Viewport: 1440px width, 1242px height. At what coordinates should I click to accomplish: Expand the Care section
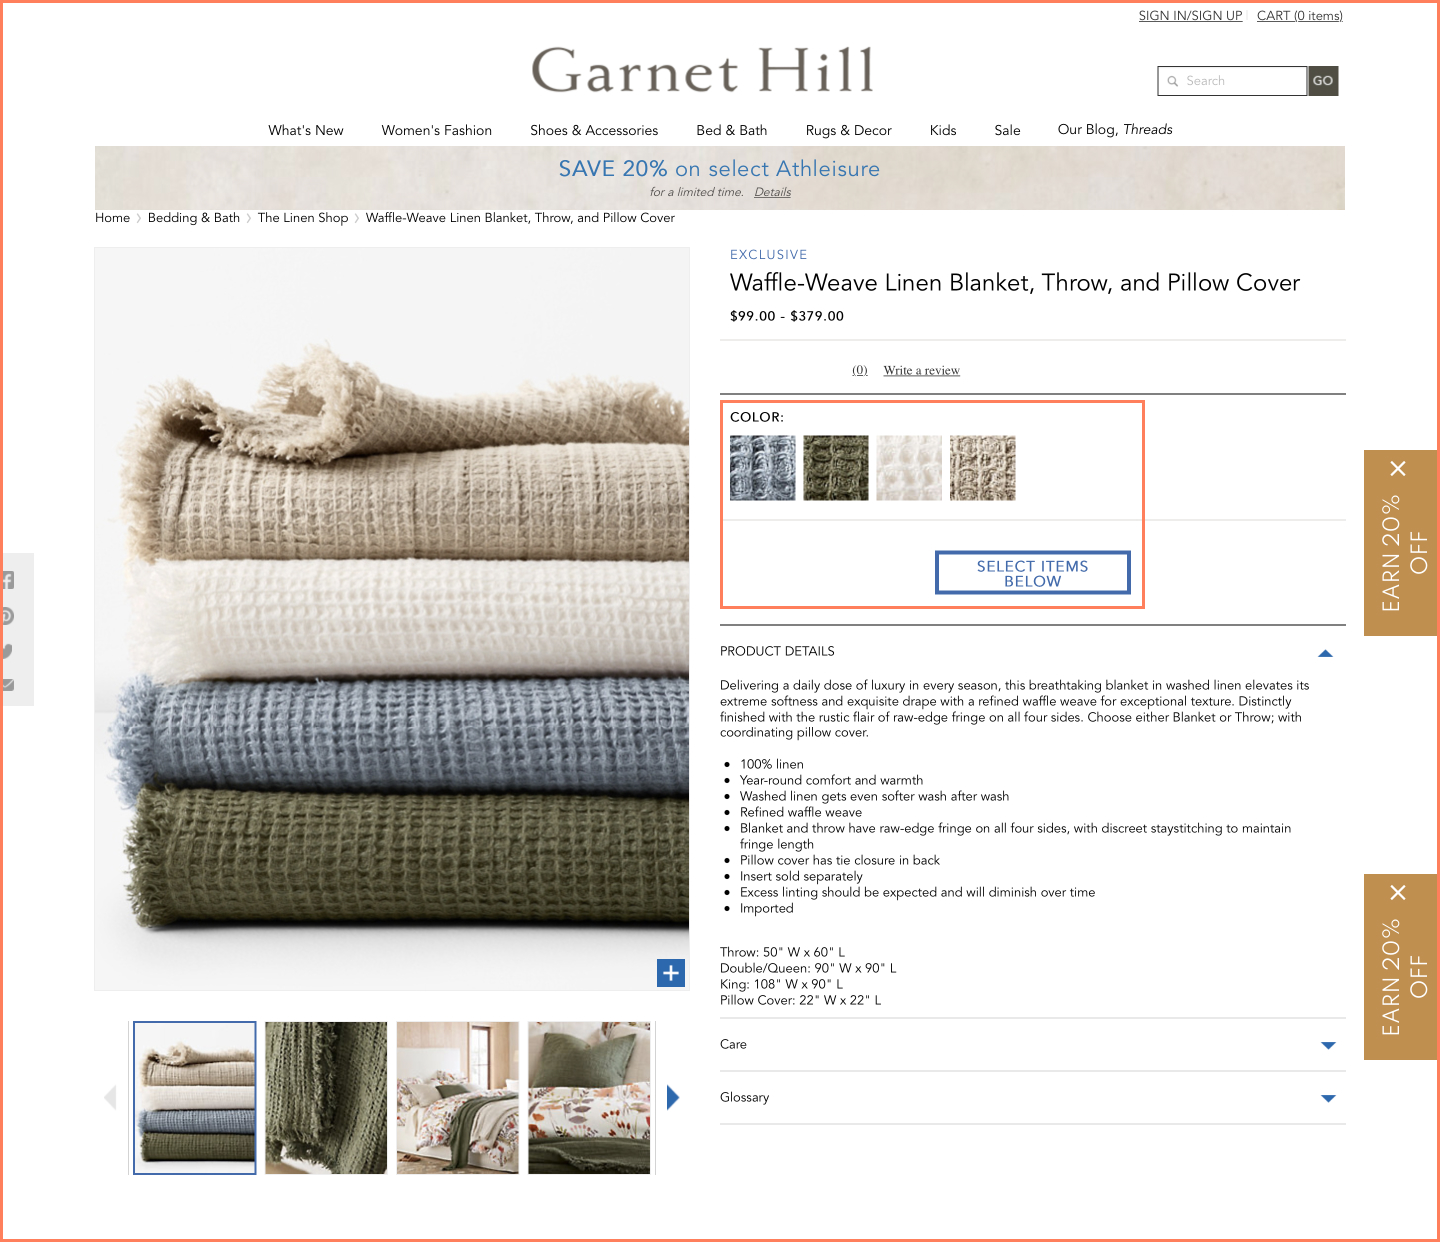1328,1045
